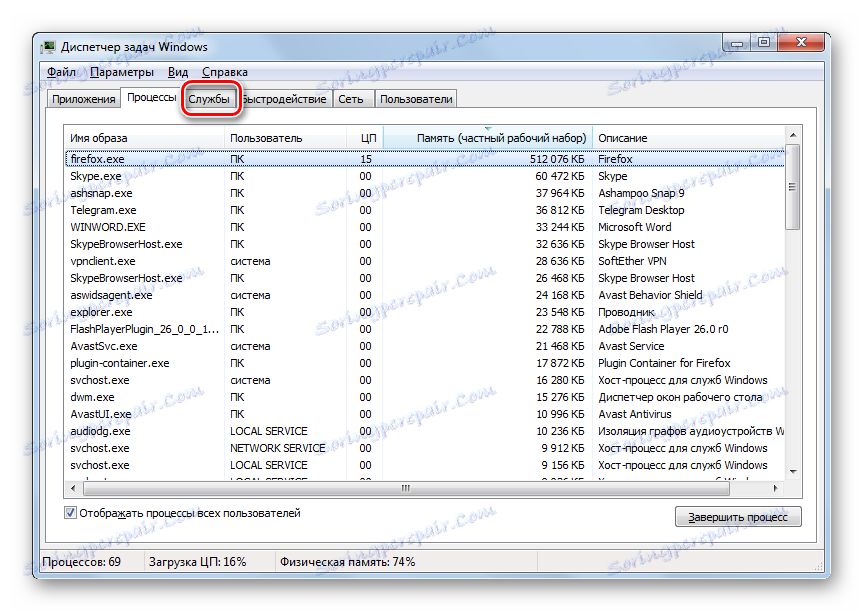Viewport: 864px width, 612px height.
Task: Select the vpnclient.exe process
Action: point(424,261)
